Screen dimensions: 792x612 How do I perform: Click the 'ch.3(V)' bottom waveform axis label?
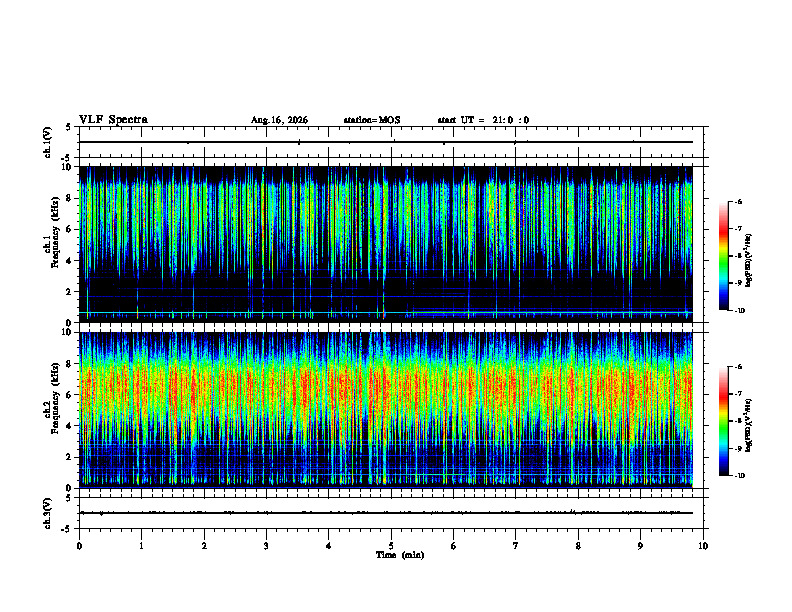(x=48, y=513)
